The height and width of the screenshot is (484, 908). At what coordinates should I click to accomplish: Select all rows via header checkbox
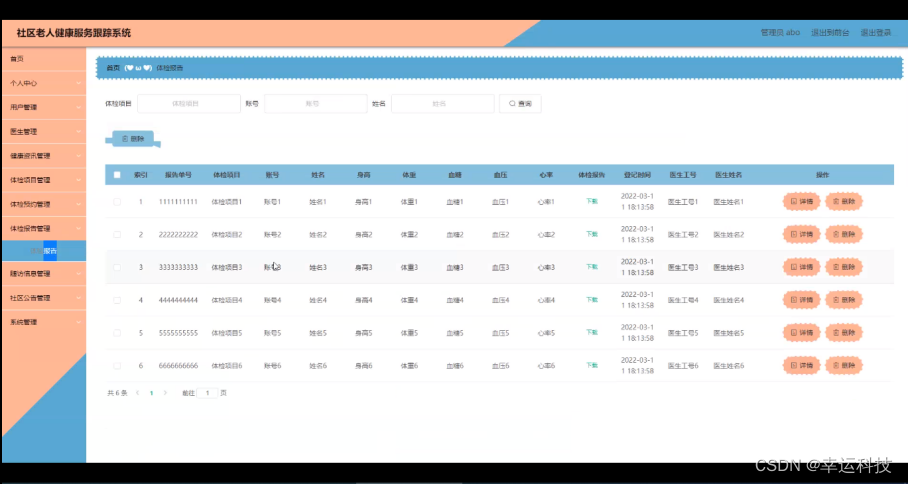pyautogui.click(x=117, y=175)
